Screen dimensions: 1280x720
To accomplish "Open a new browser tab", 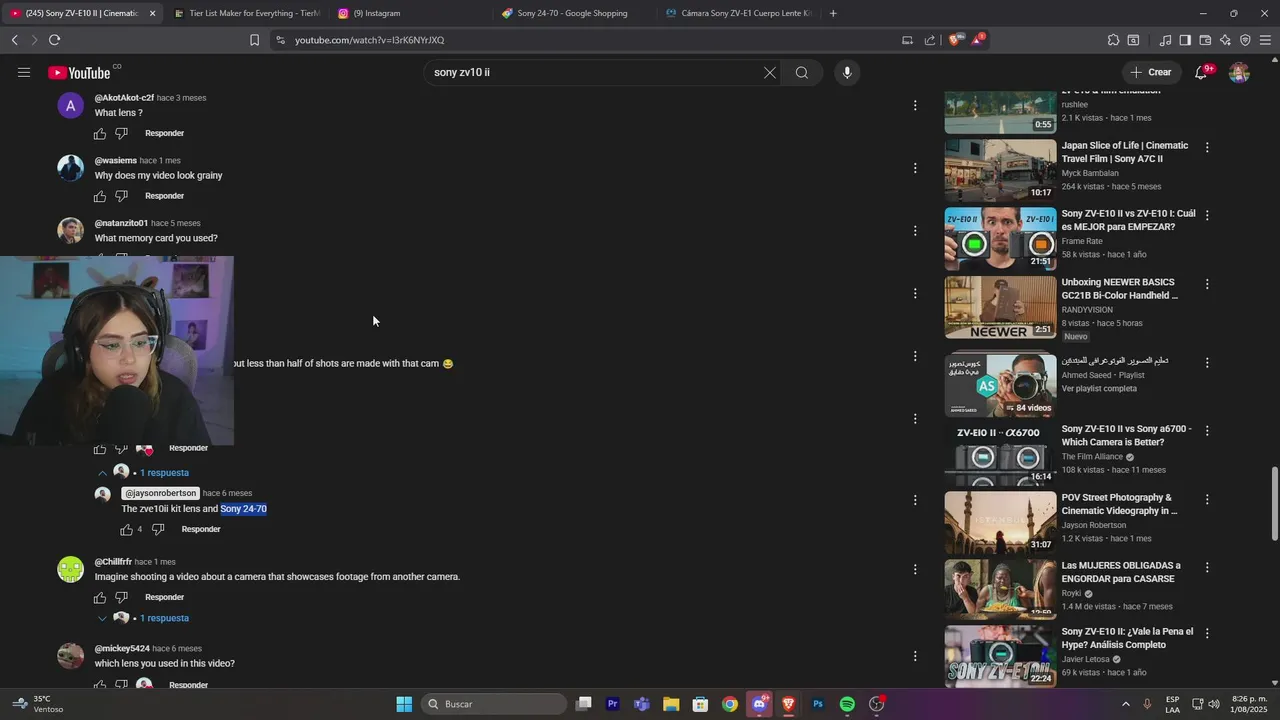I will [x=833, y=13].
